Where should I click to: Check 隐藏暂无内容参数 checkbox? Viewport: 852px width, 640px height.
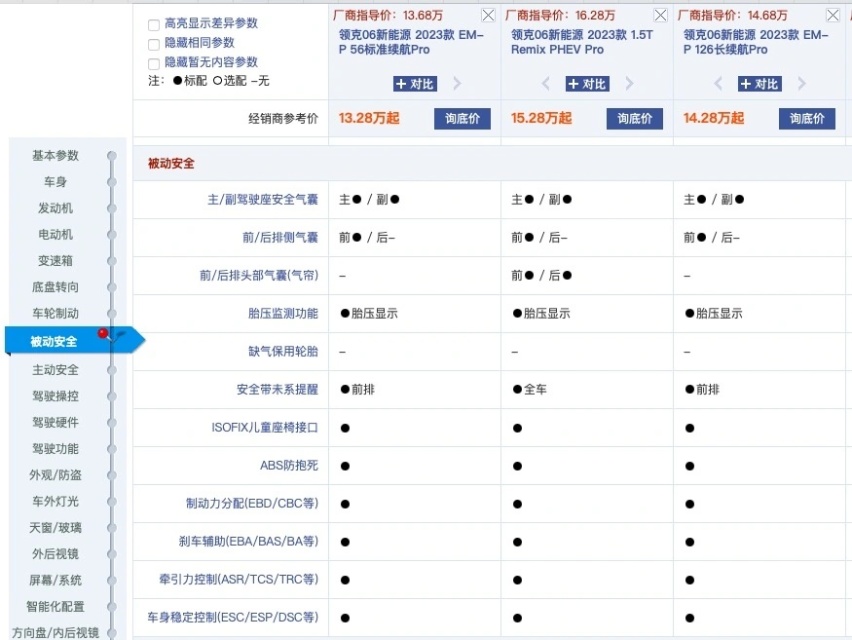(154, 64)
